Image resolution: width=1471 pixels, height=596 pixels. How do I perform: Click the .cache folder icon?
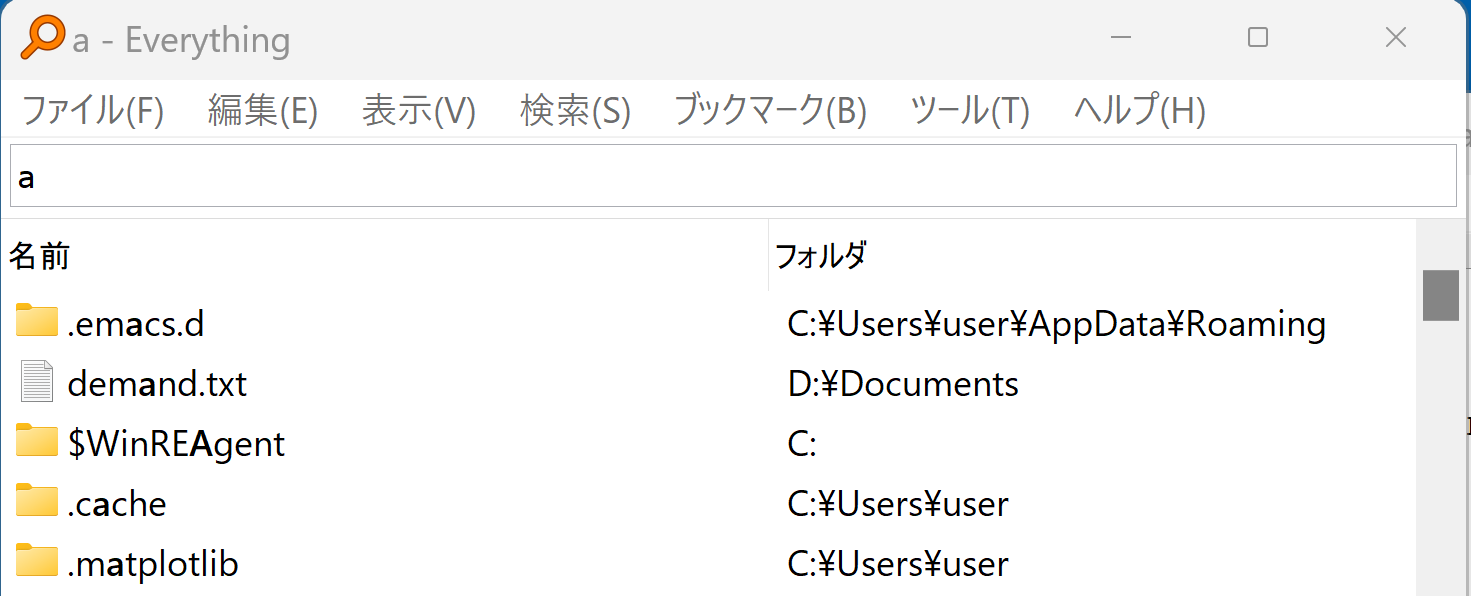(37, 502)
